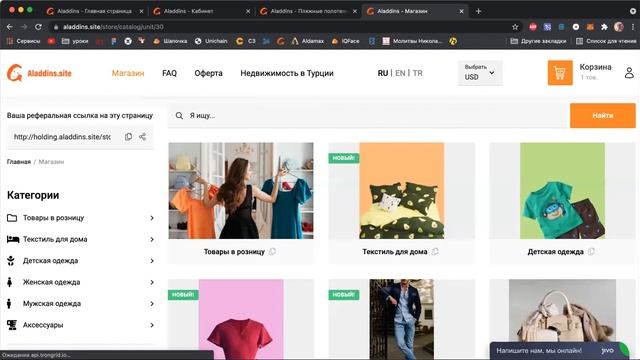Expand the Детская одежда category chevron

[x=152, y=261]
